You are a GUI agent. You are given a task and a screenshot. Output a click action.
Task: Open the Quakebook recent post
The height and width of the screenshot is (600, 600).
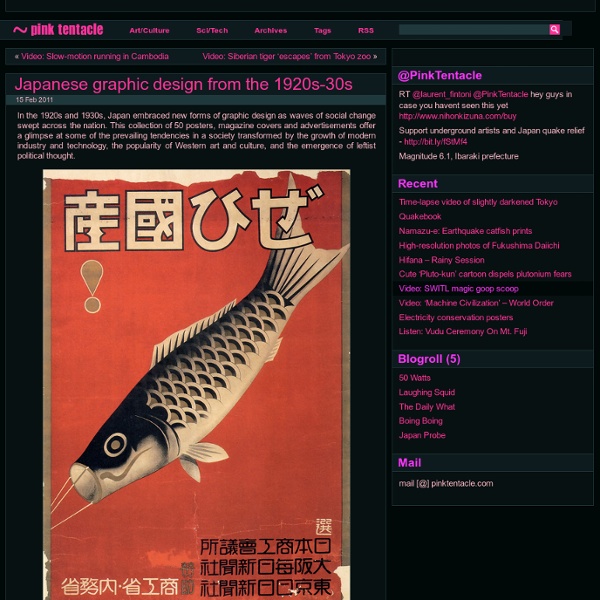coord(420,217)
